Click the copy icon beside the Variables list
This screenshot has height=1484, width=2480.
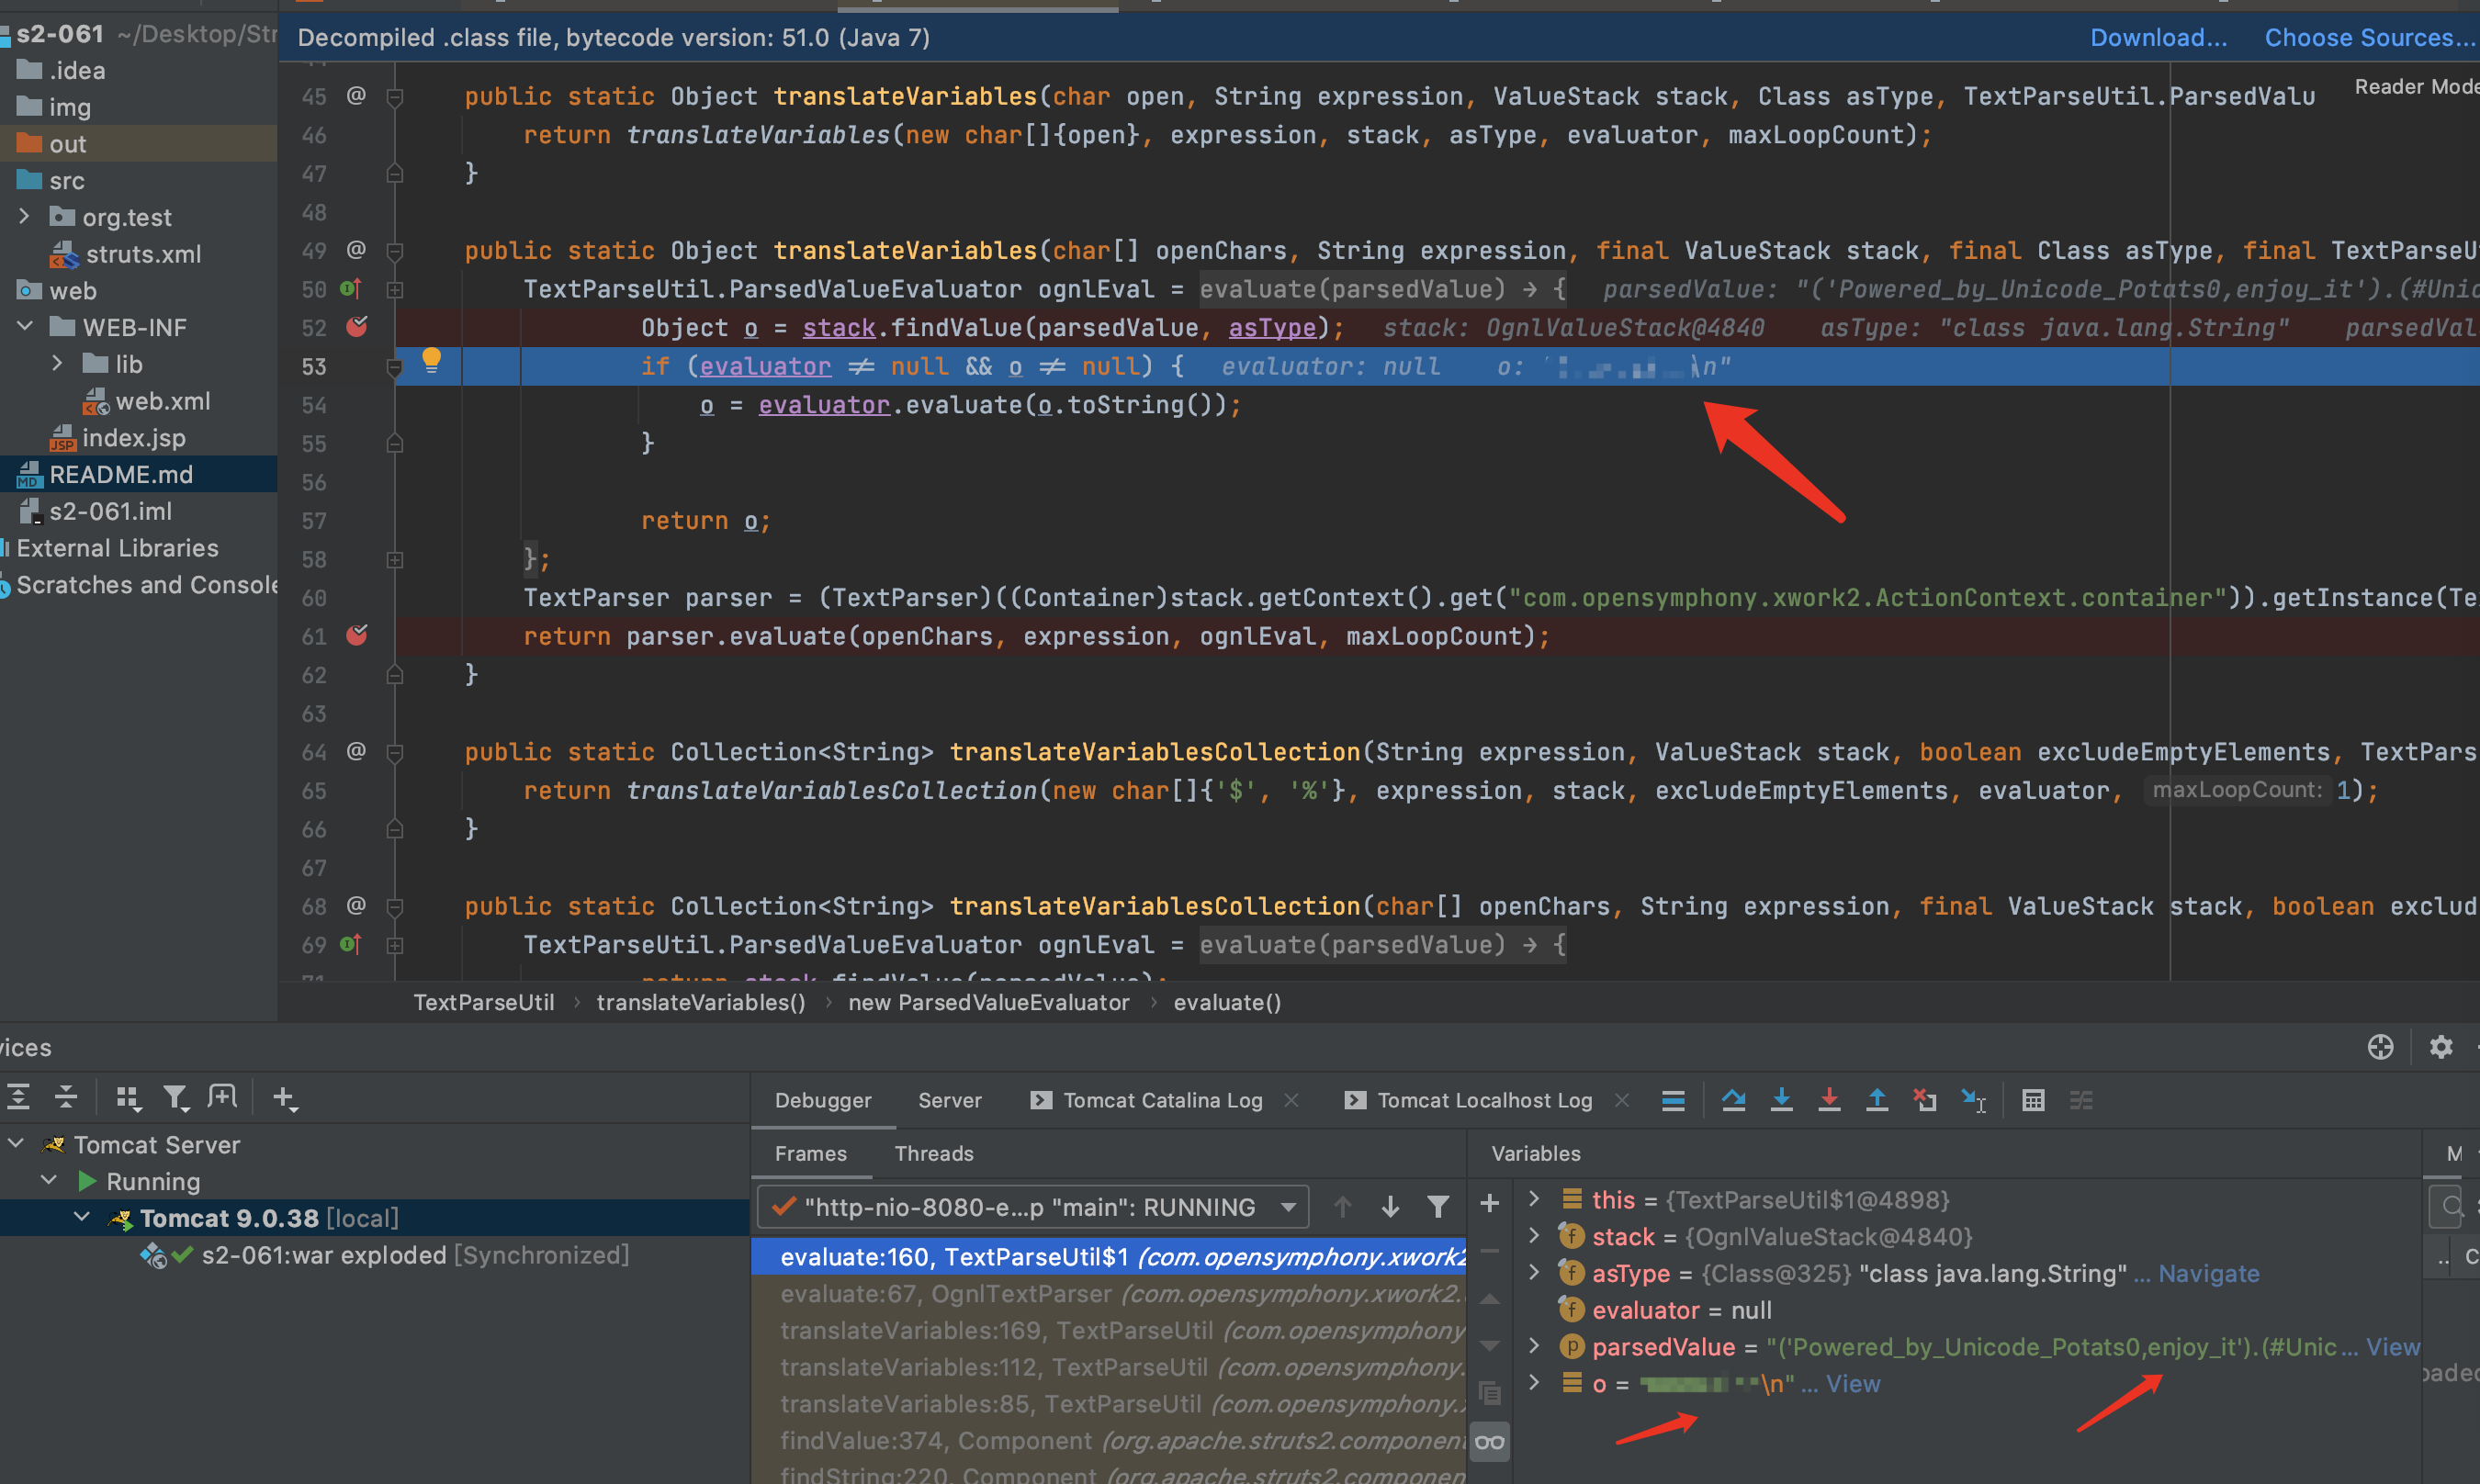(1490, 1393)
